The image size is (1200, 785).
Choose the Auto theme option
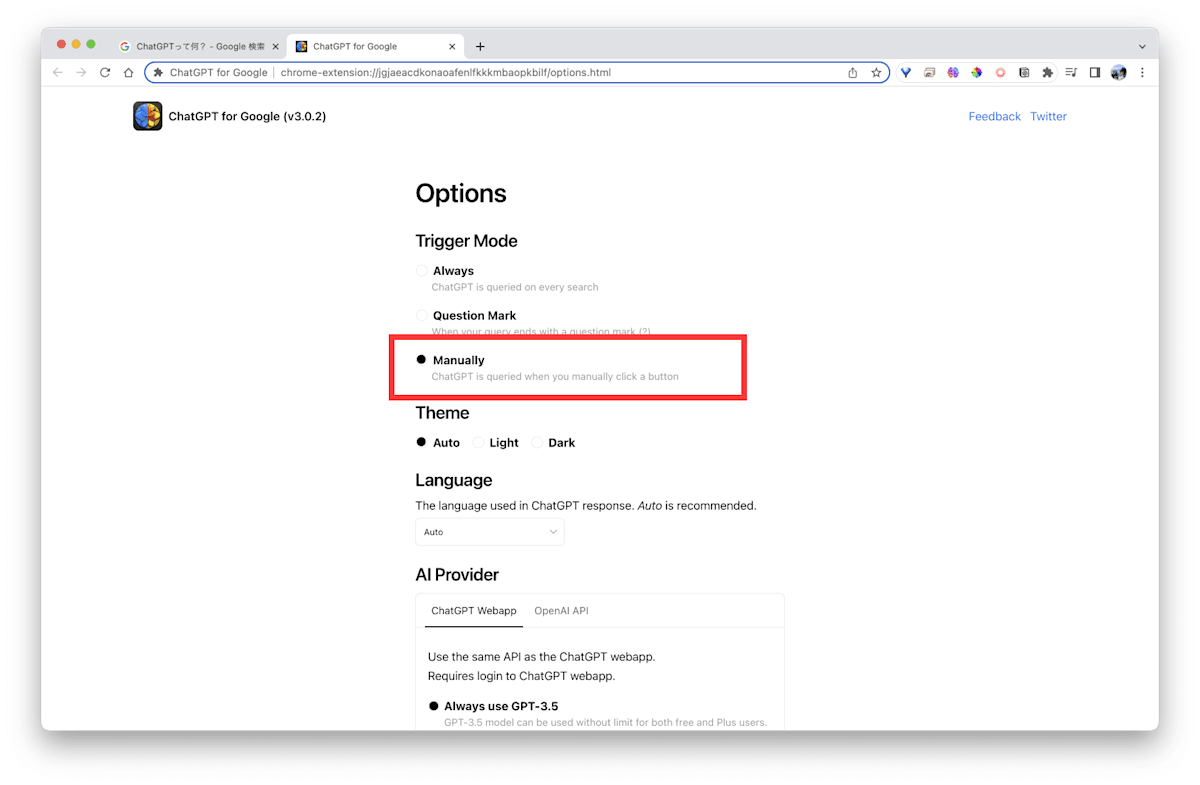[x=422, y=443]
